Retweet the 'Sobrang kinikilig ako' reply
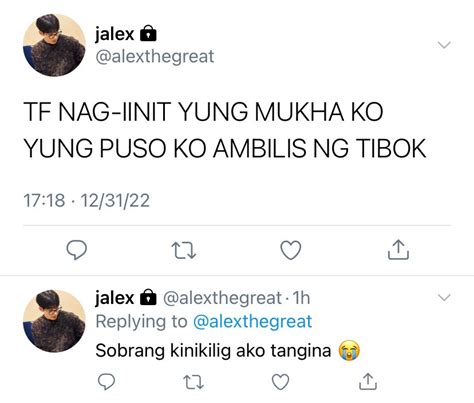This screenshot has width=474, height=403. [x=194, y=382]
